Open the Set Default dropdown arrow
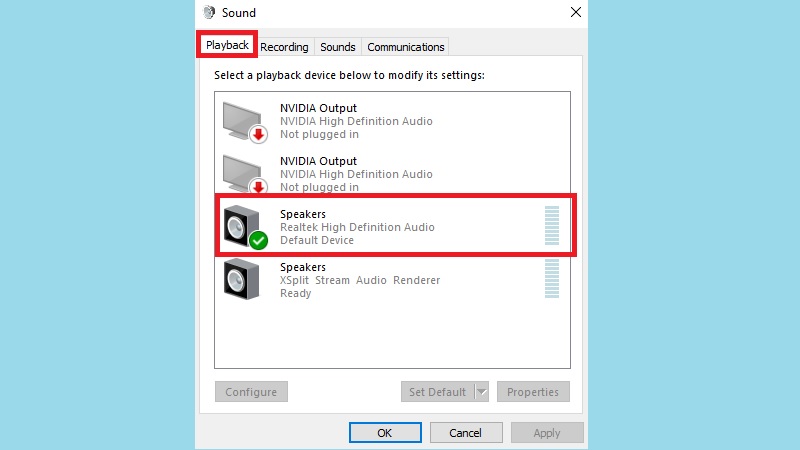 pos(482,392)
